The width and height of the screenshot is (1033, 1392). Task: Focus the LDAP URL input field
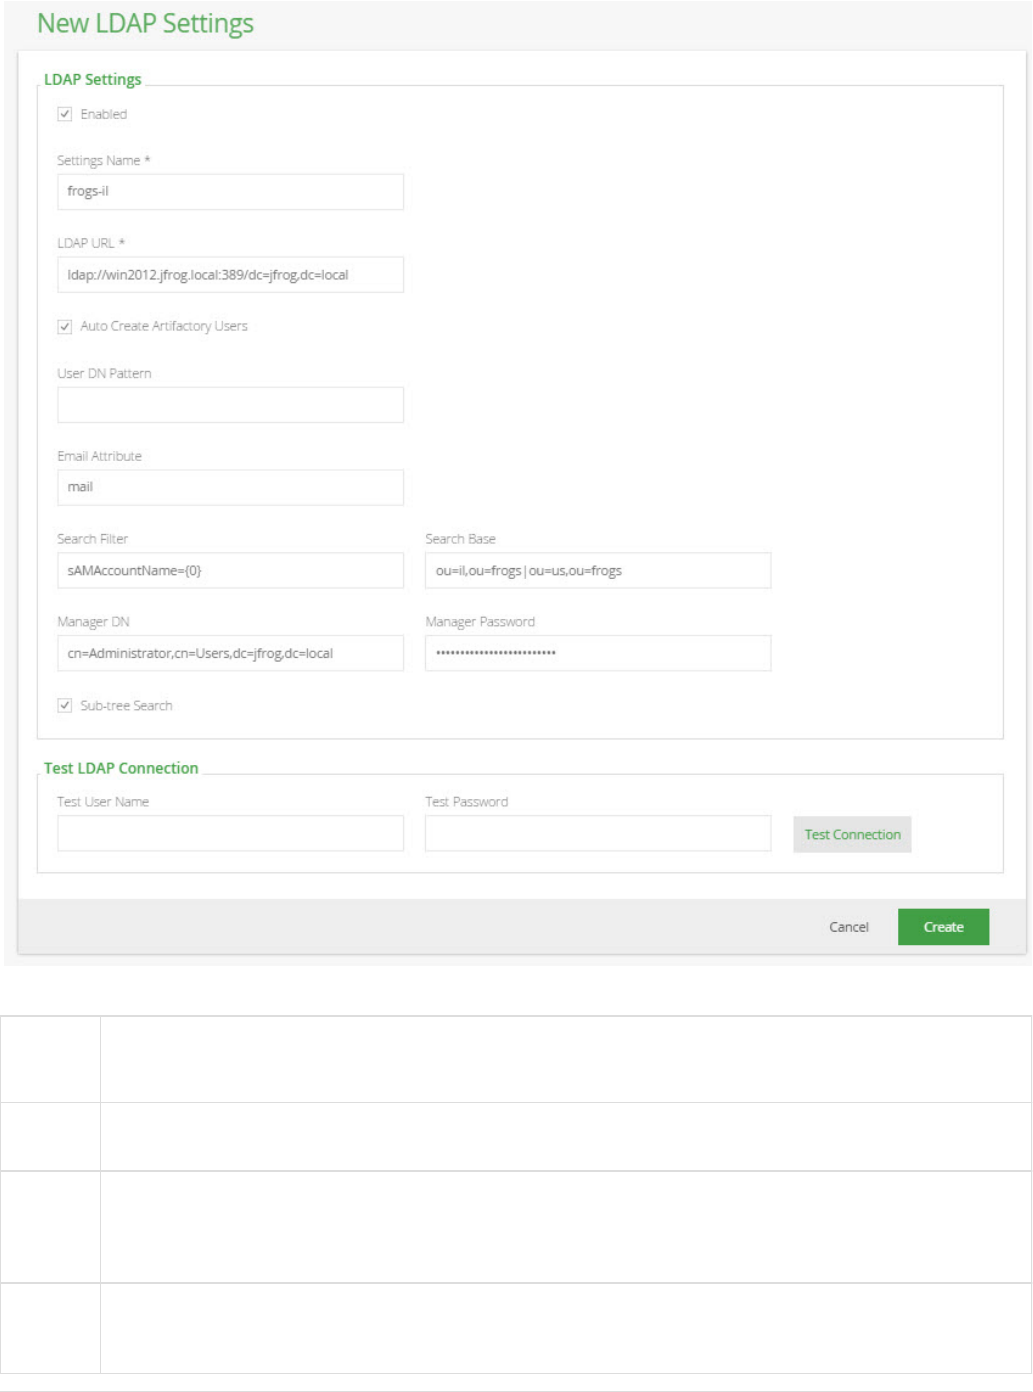230,275
